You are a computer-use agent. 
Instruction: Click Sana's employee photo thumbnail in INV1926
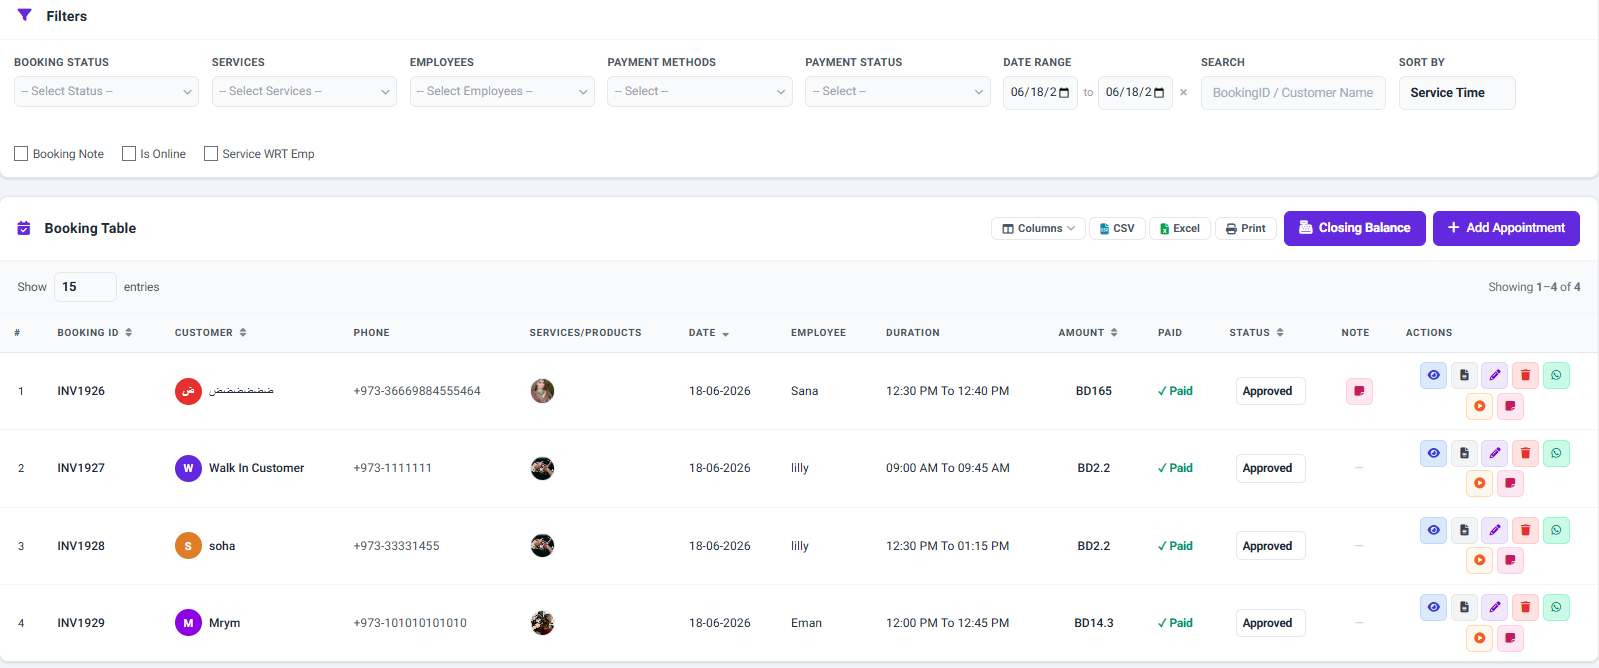click(x=542, y=391)
